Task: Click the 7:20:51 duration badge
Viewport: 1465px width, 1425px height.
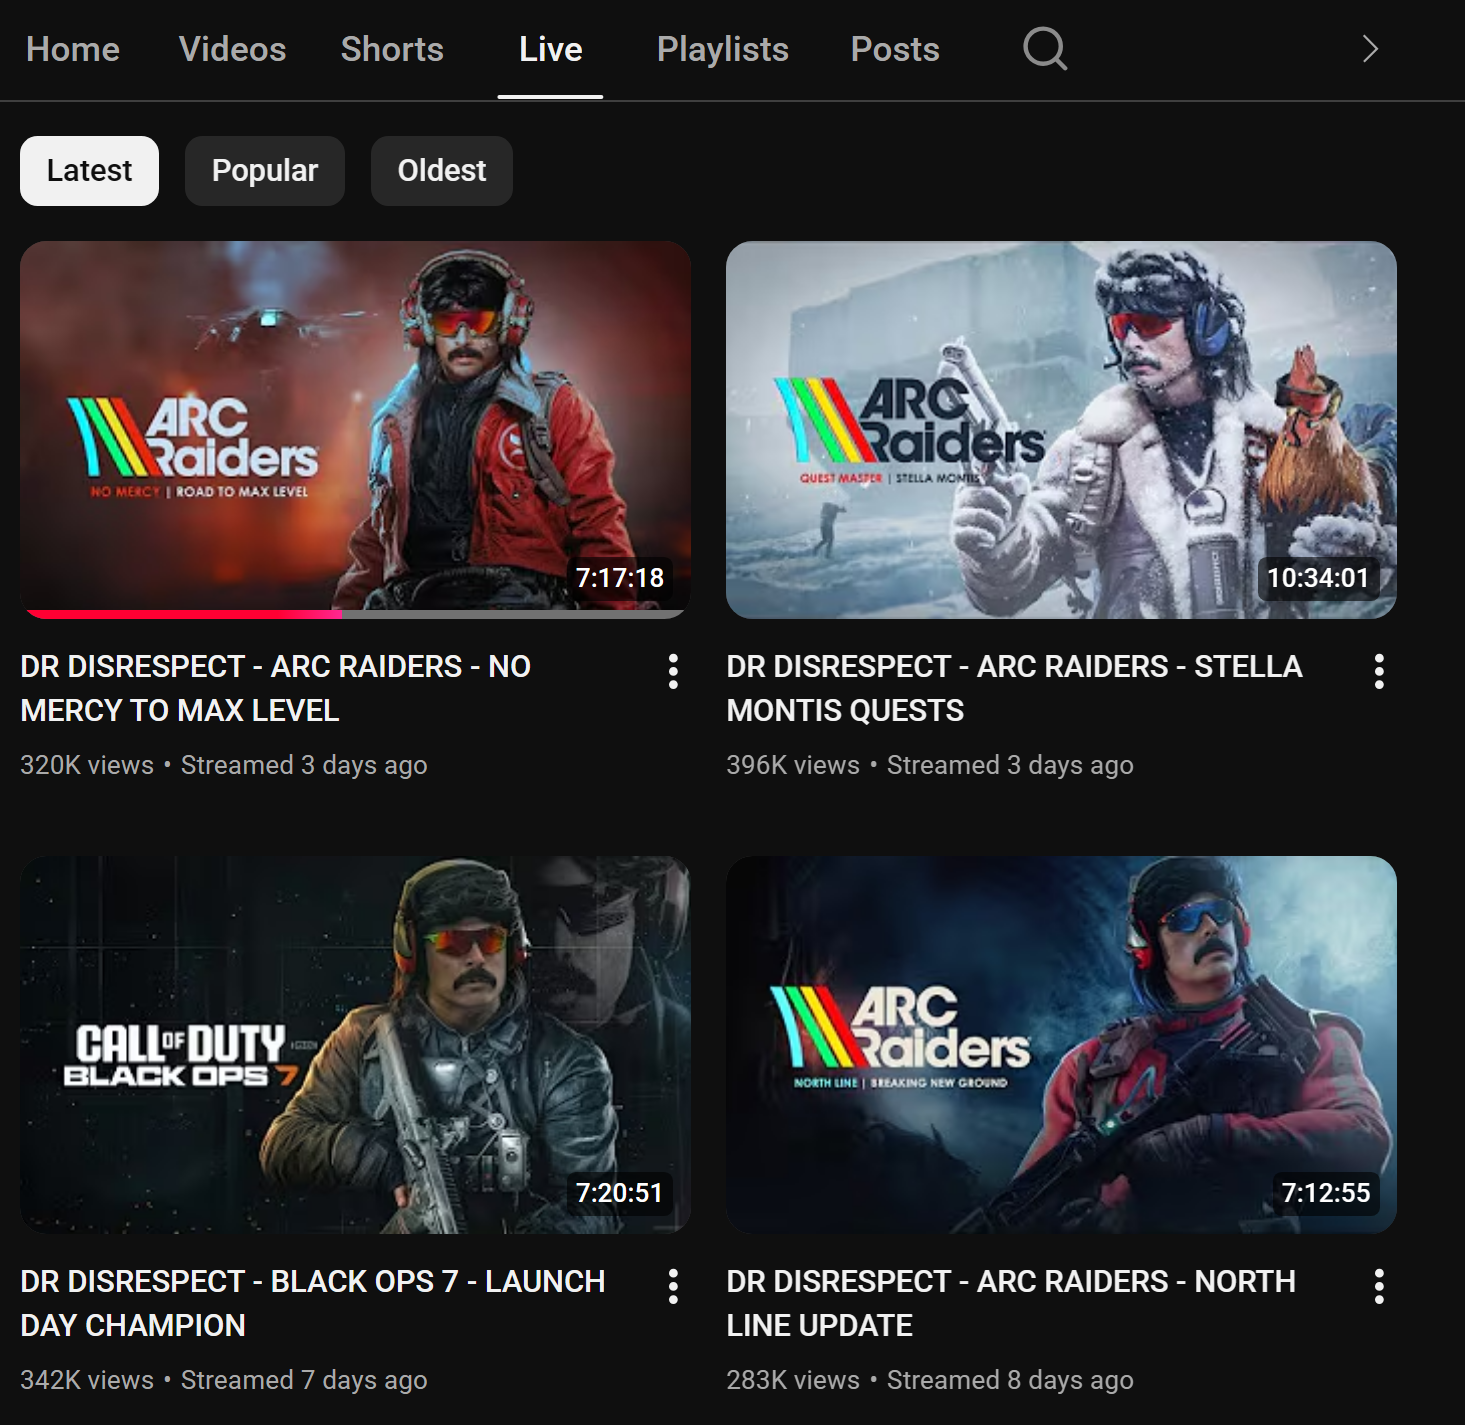Action: [x=619, y=1193]
